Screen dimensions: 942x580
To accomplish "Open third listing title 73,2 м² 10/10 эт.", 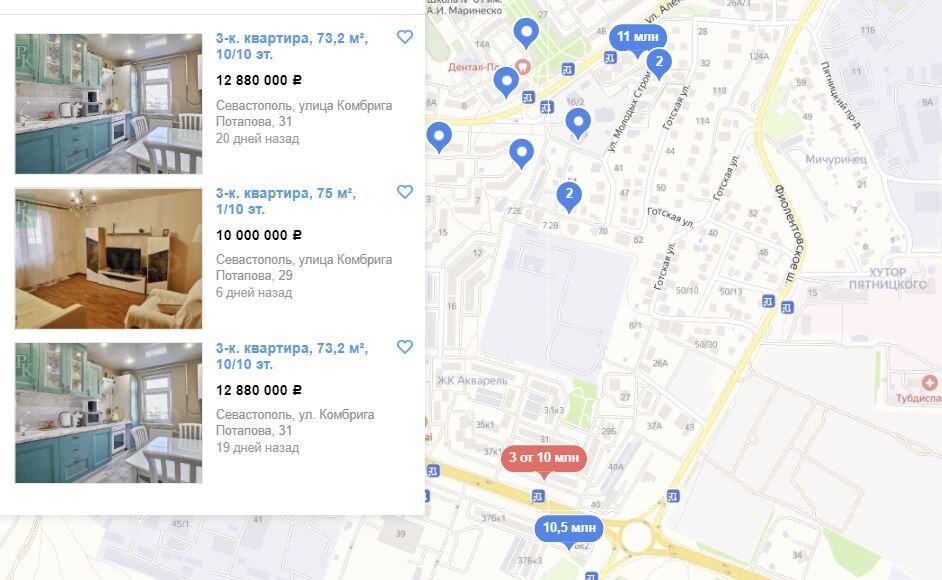I will 291,356.
